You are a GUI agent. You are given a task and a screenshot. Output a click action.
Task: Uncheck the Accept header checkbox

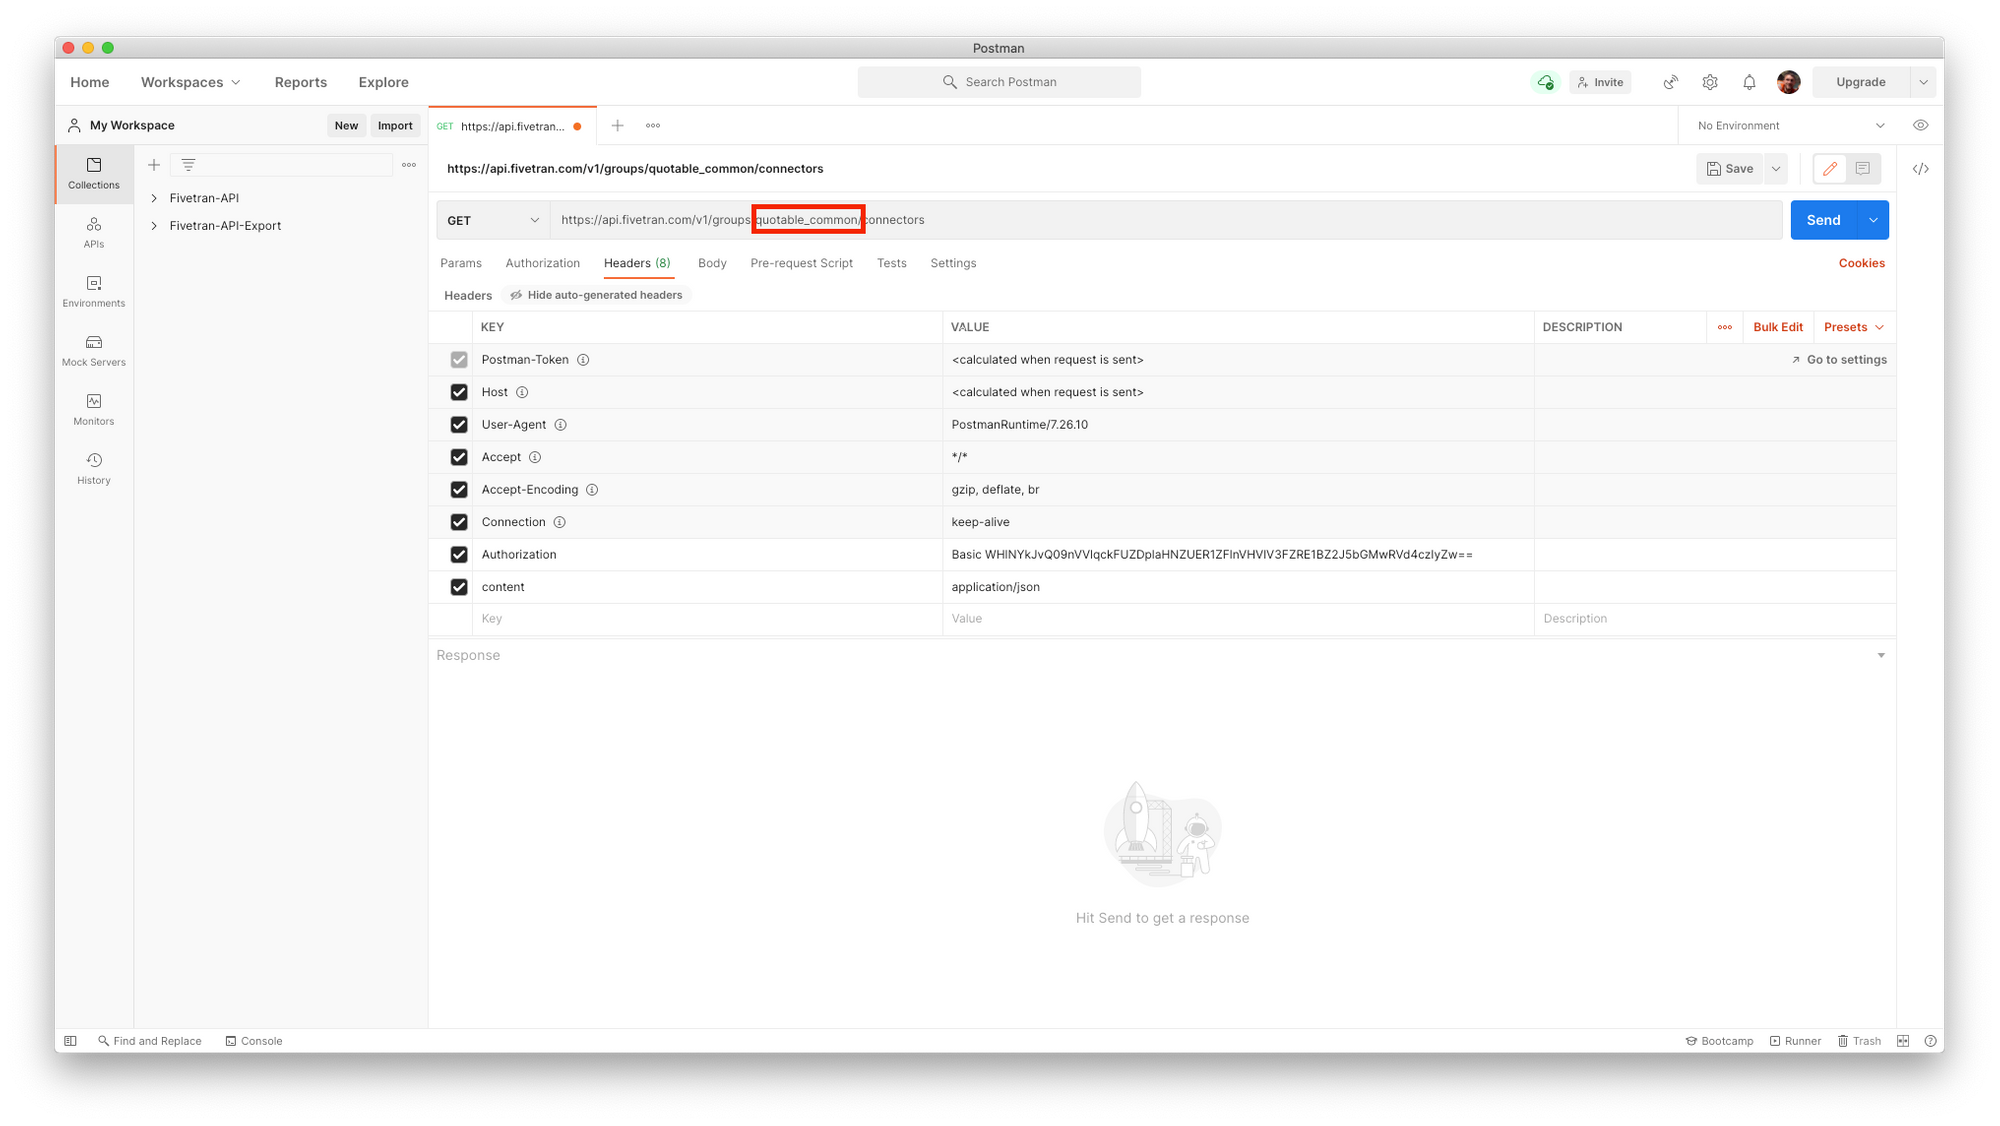pos(459,457)
